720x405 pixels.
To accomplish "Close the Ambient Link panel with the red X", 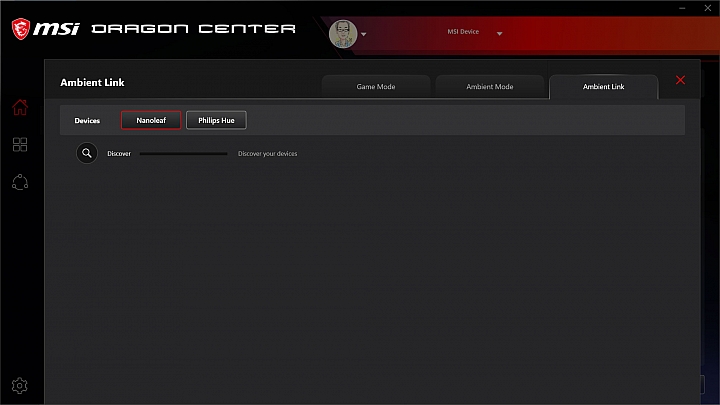I will point(681,80).
